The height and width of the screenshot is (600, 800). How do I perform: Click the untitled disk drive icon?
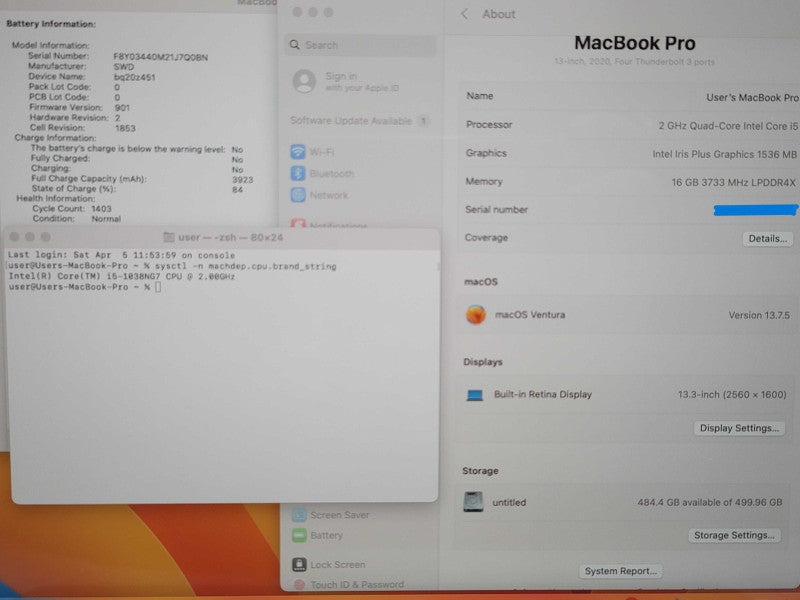pos(473,502)
